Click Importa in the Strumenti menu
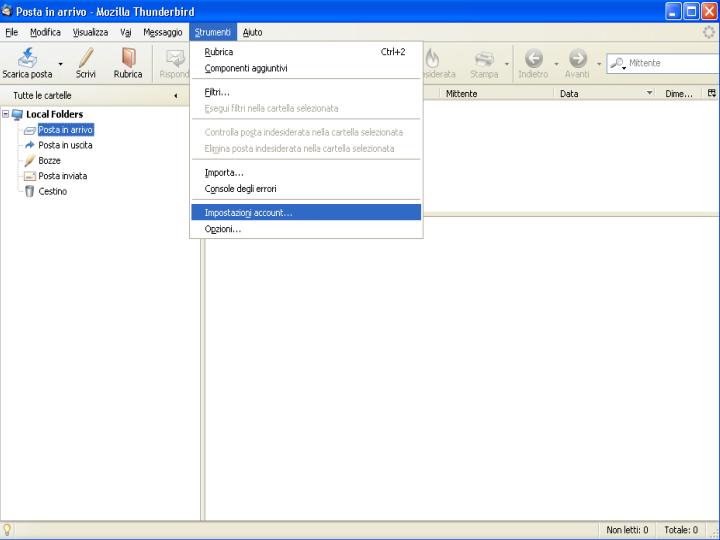The height and width of the screenshot is (540, 720). [224, 172]
